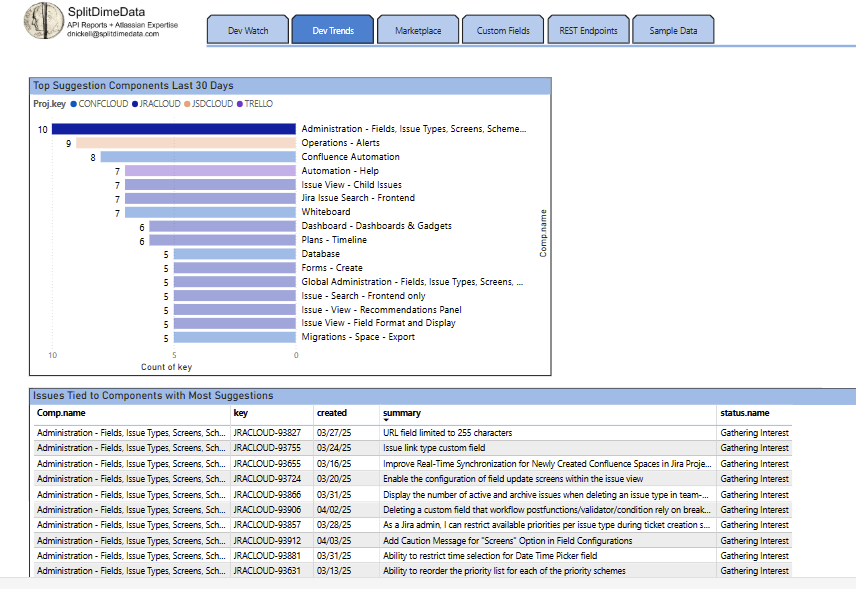This screenshot has height=589, width=856.
Task: Click the dnickell@splitdimedata.com email link
Action: 113,33
